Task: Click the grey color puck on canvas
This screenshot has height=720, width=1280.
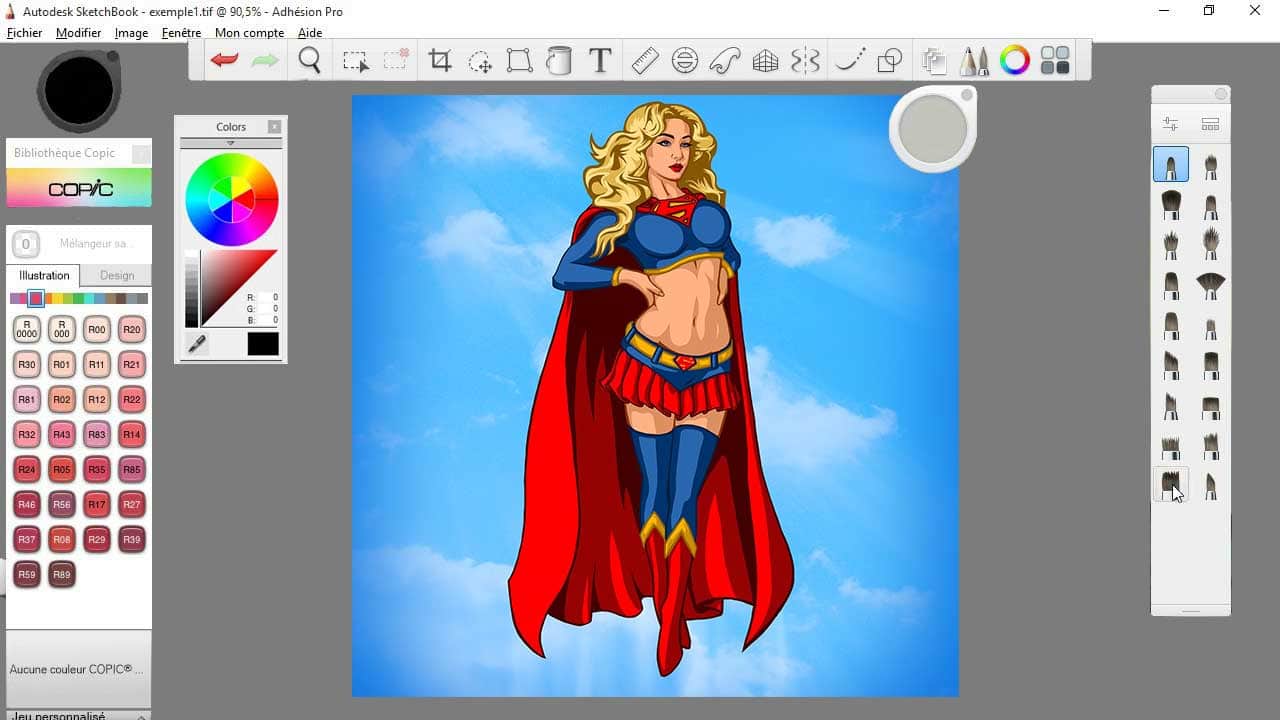Action: 933,129
